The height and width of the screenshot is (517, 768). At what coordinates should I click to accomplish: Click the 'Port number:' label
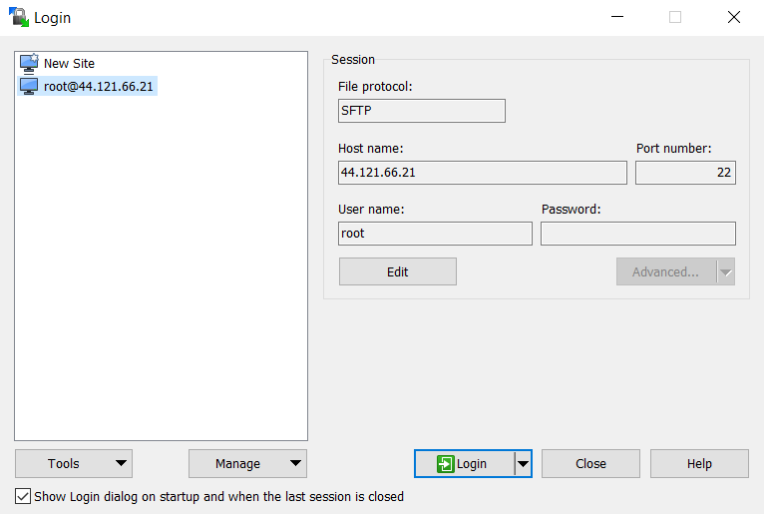pyautogui.click(x=674, y=148)
